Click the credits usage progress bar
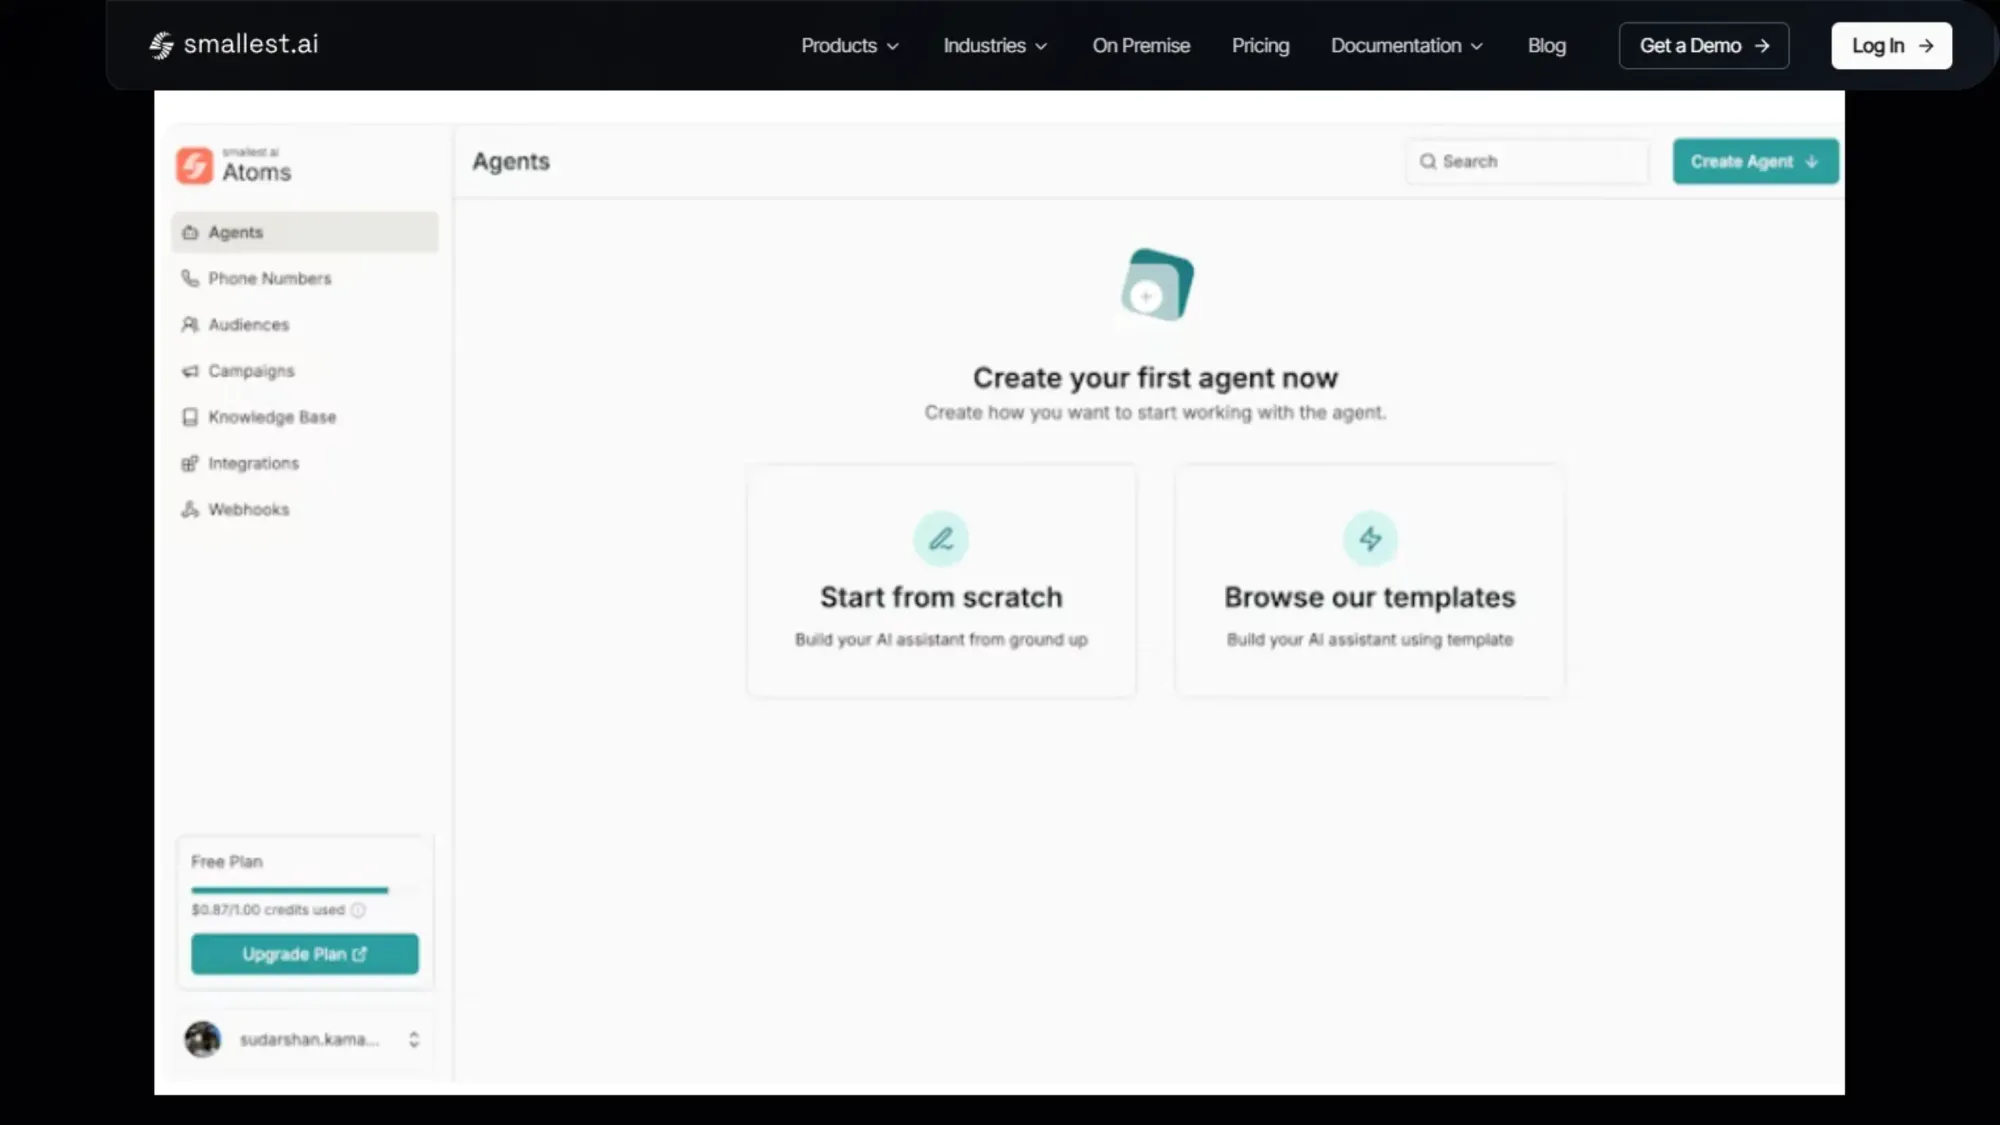The image size is (2000, 1125). click(x=290, y=890)
